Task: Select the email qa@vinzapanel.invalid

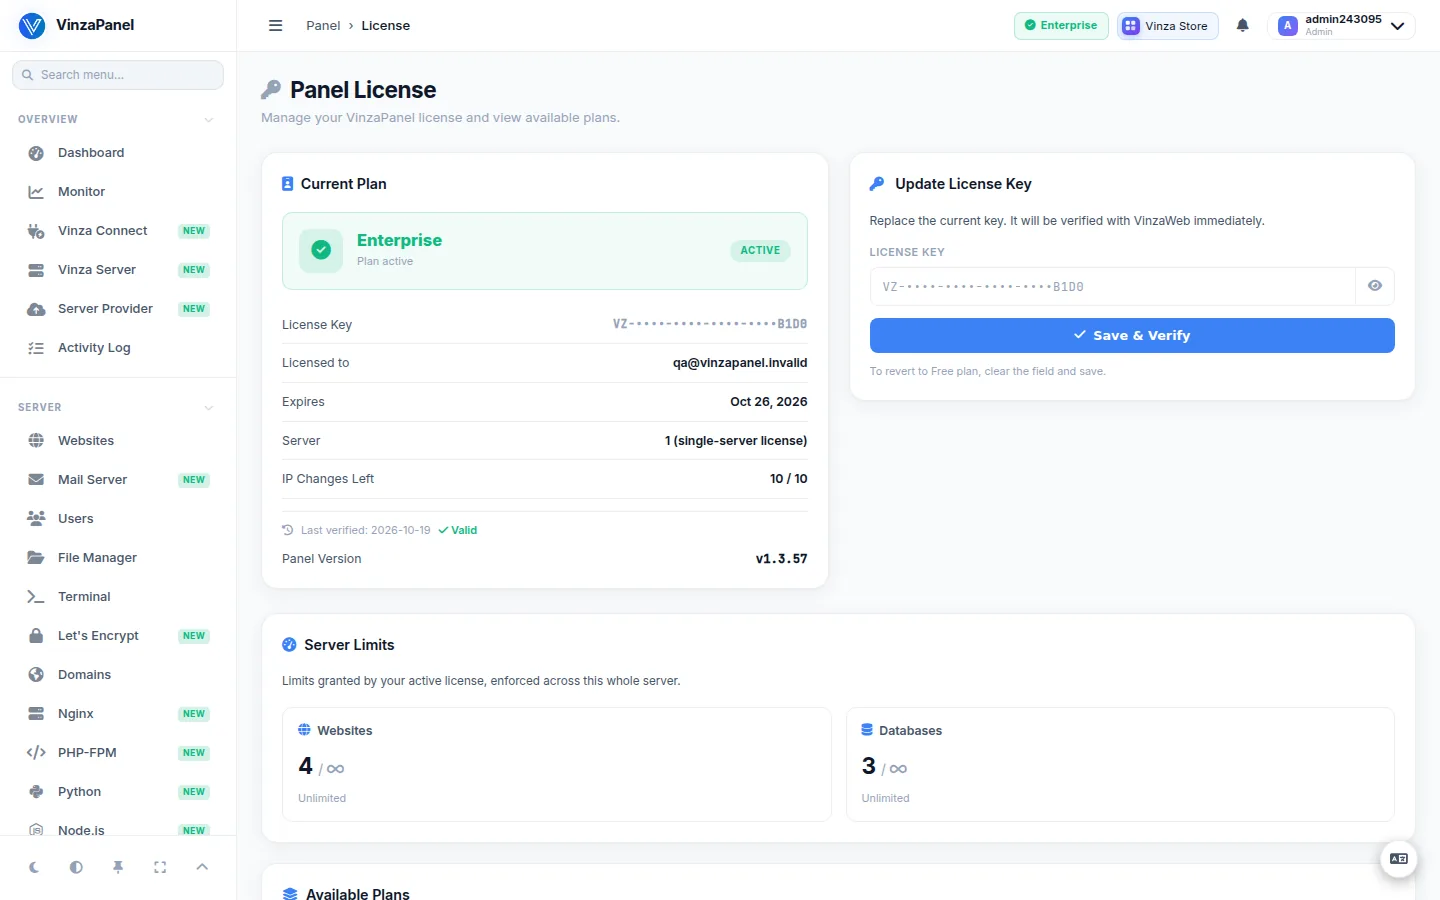Action: 740,363
